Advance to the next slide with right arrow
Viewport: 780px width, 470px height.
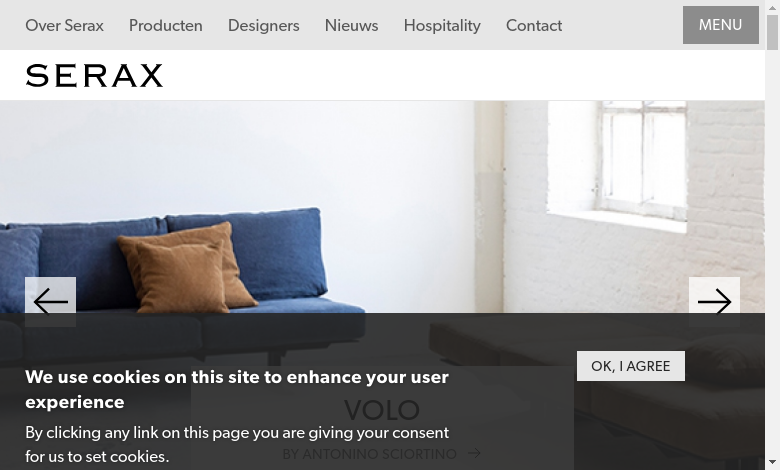714,301
